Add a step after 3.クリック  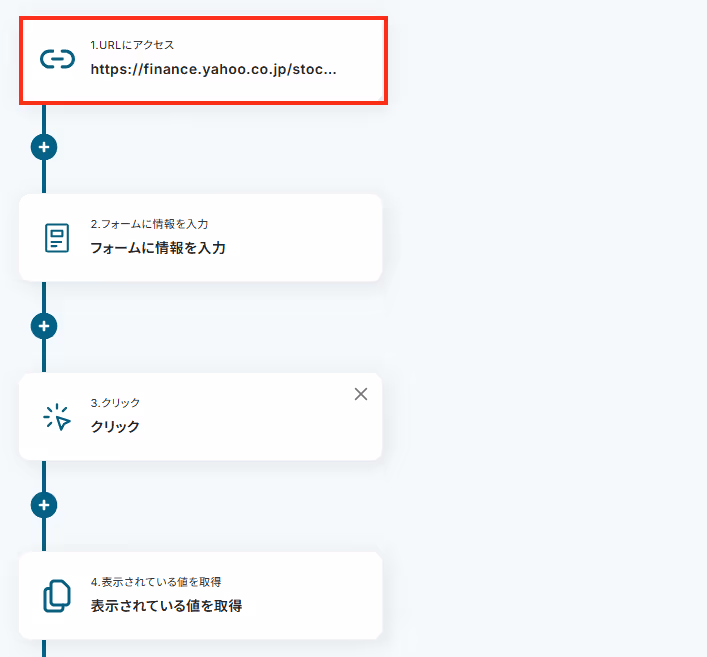point(44,505)
